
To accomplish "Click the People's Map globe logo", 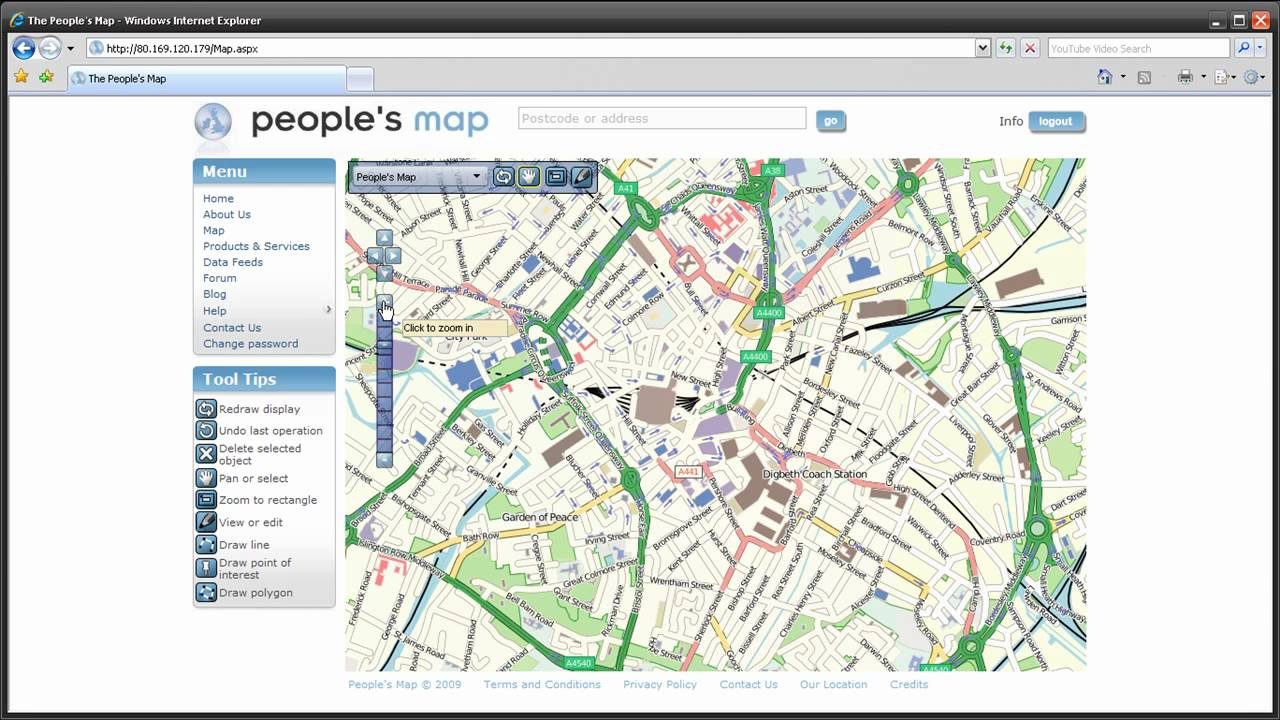I will click(x=213, y=122).
